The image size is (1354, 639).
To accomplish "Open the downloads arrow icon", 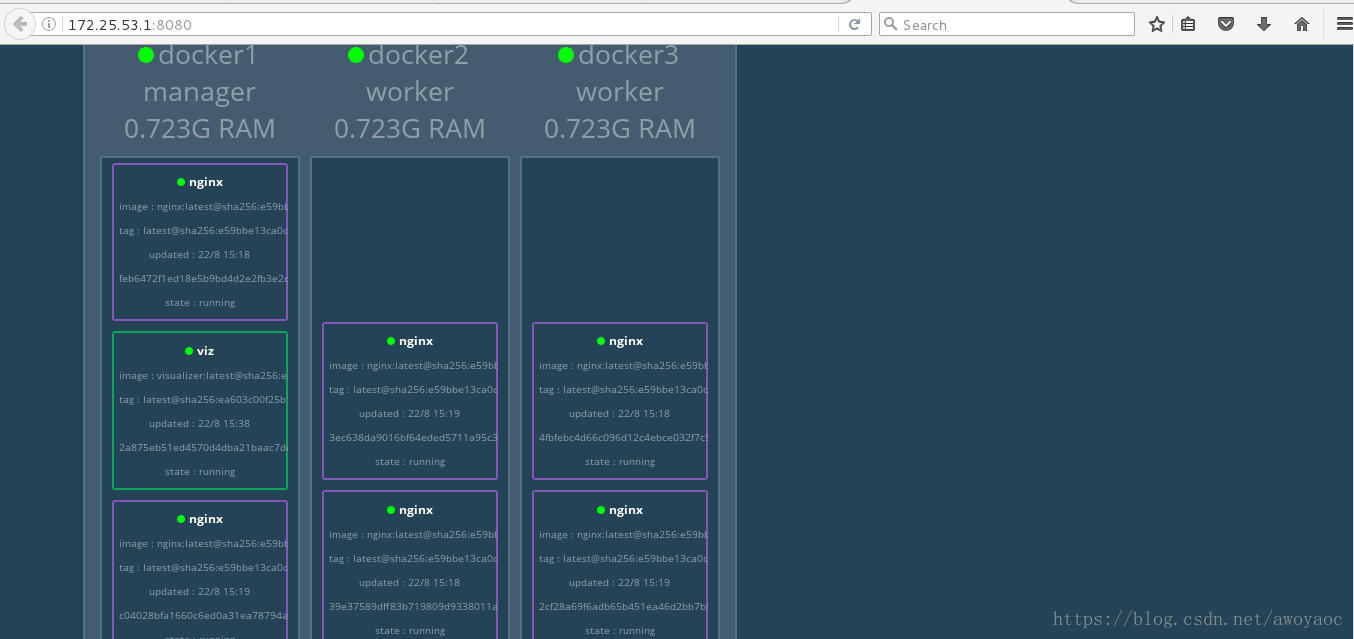I will 1264,25.
